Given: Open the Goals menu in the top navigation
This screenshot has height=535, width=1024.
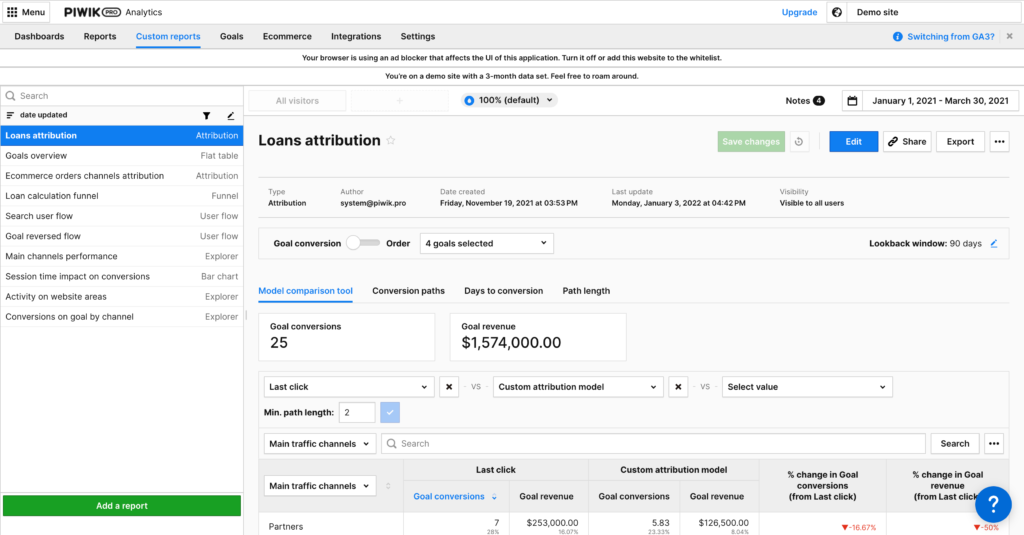Looking at the screenshot, I should [231, 36].
